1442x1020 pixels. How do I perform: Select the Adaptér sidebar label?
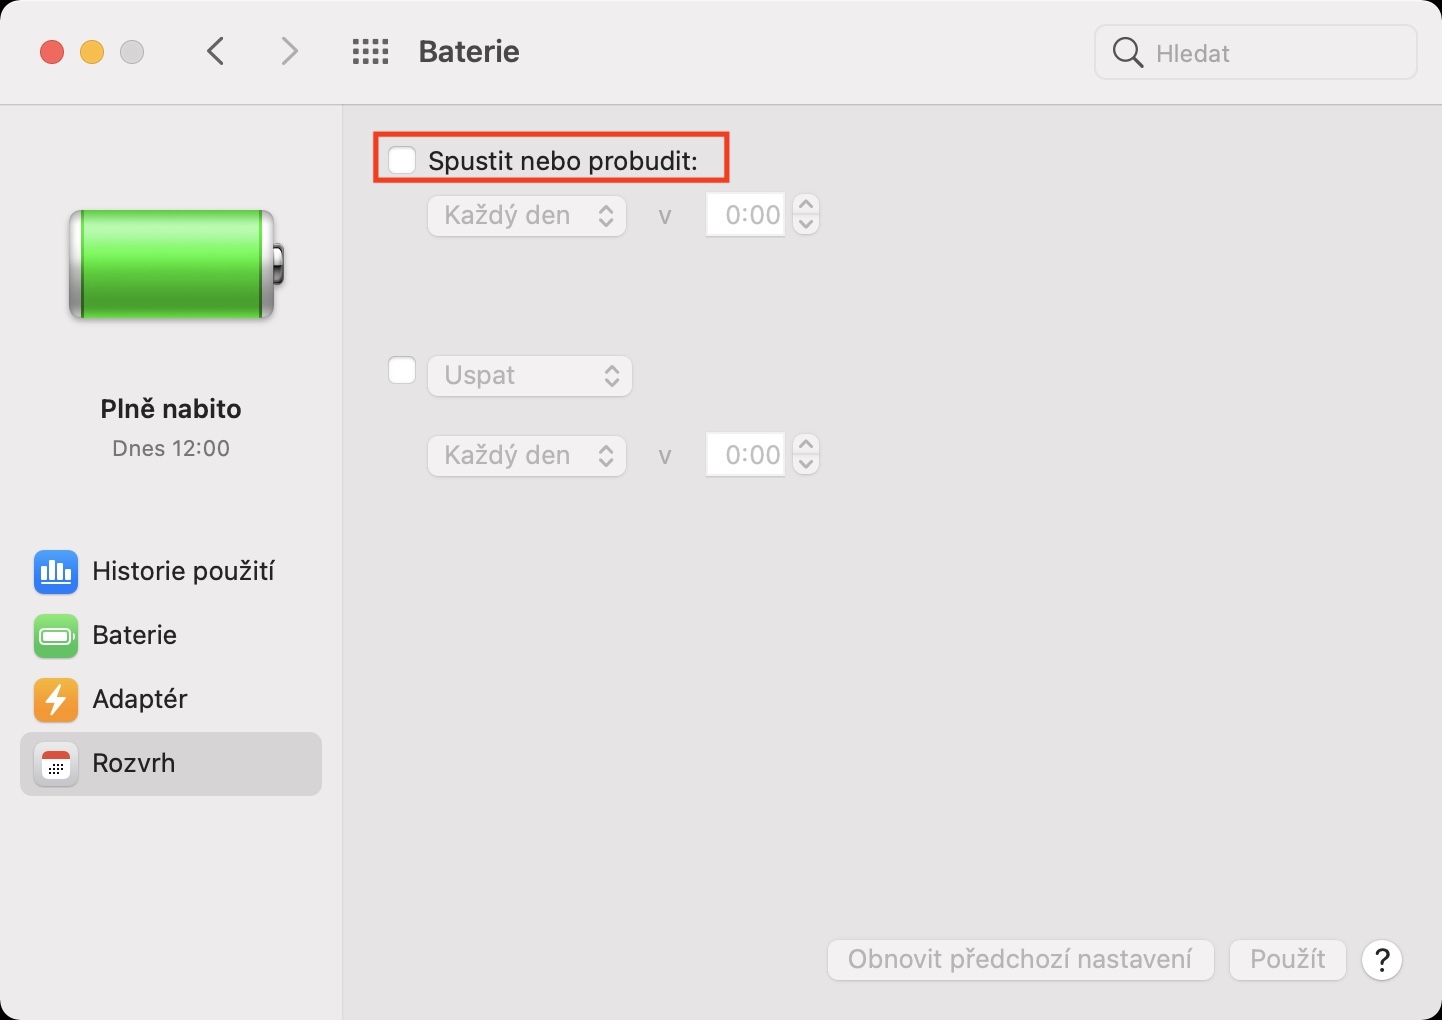140,699
